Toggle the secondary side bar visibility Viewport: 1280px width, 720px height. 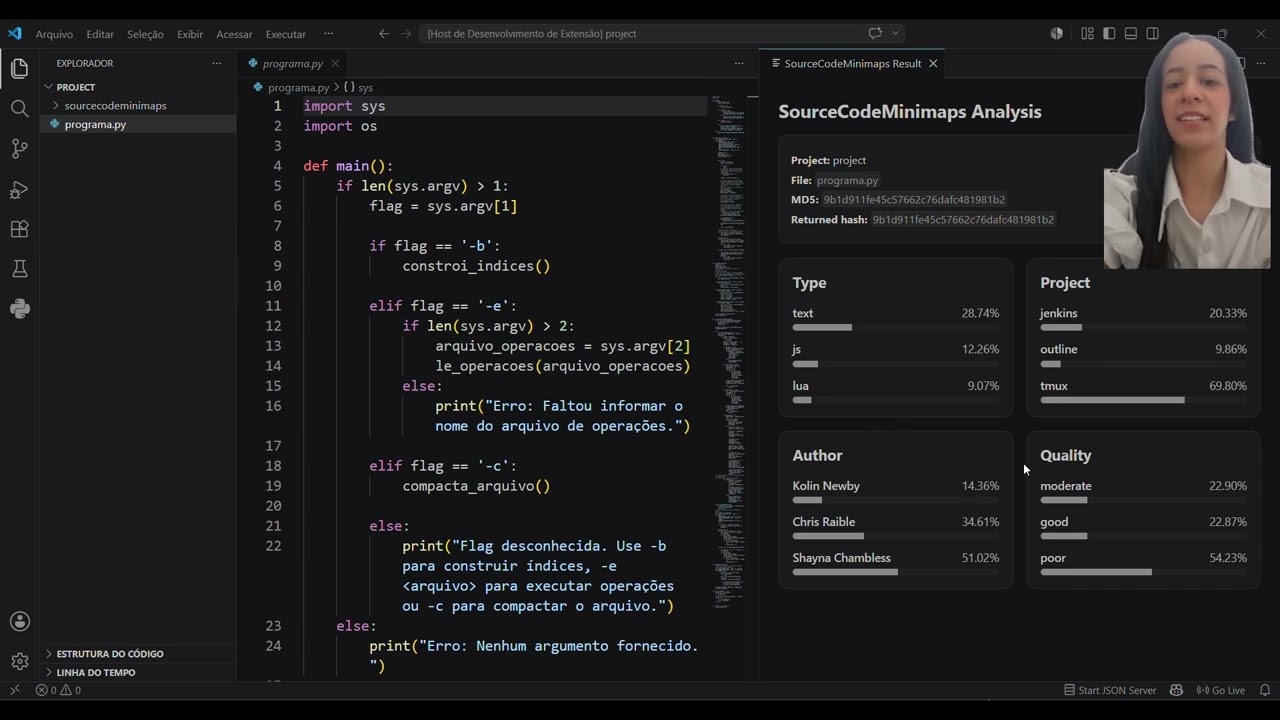pyautogui.click(x=1153, y=33)
